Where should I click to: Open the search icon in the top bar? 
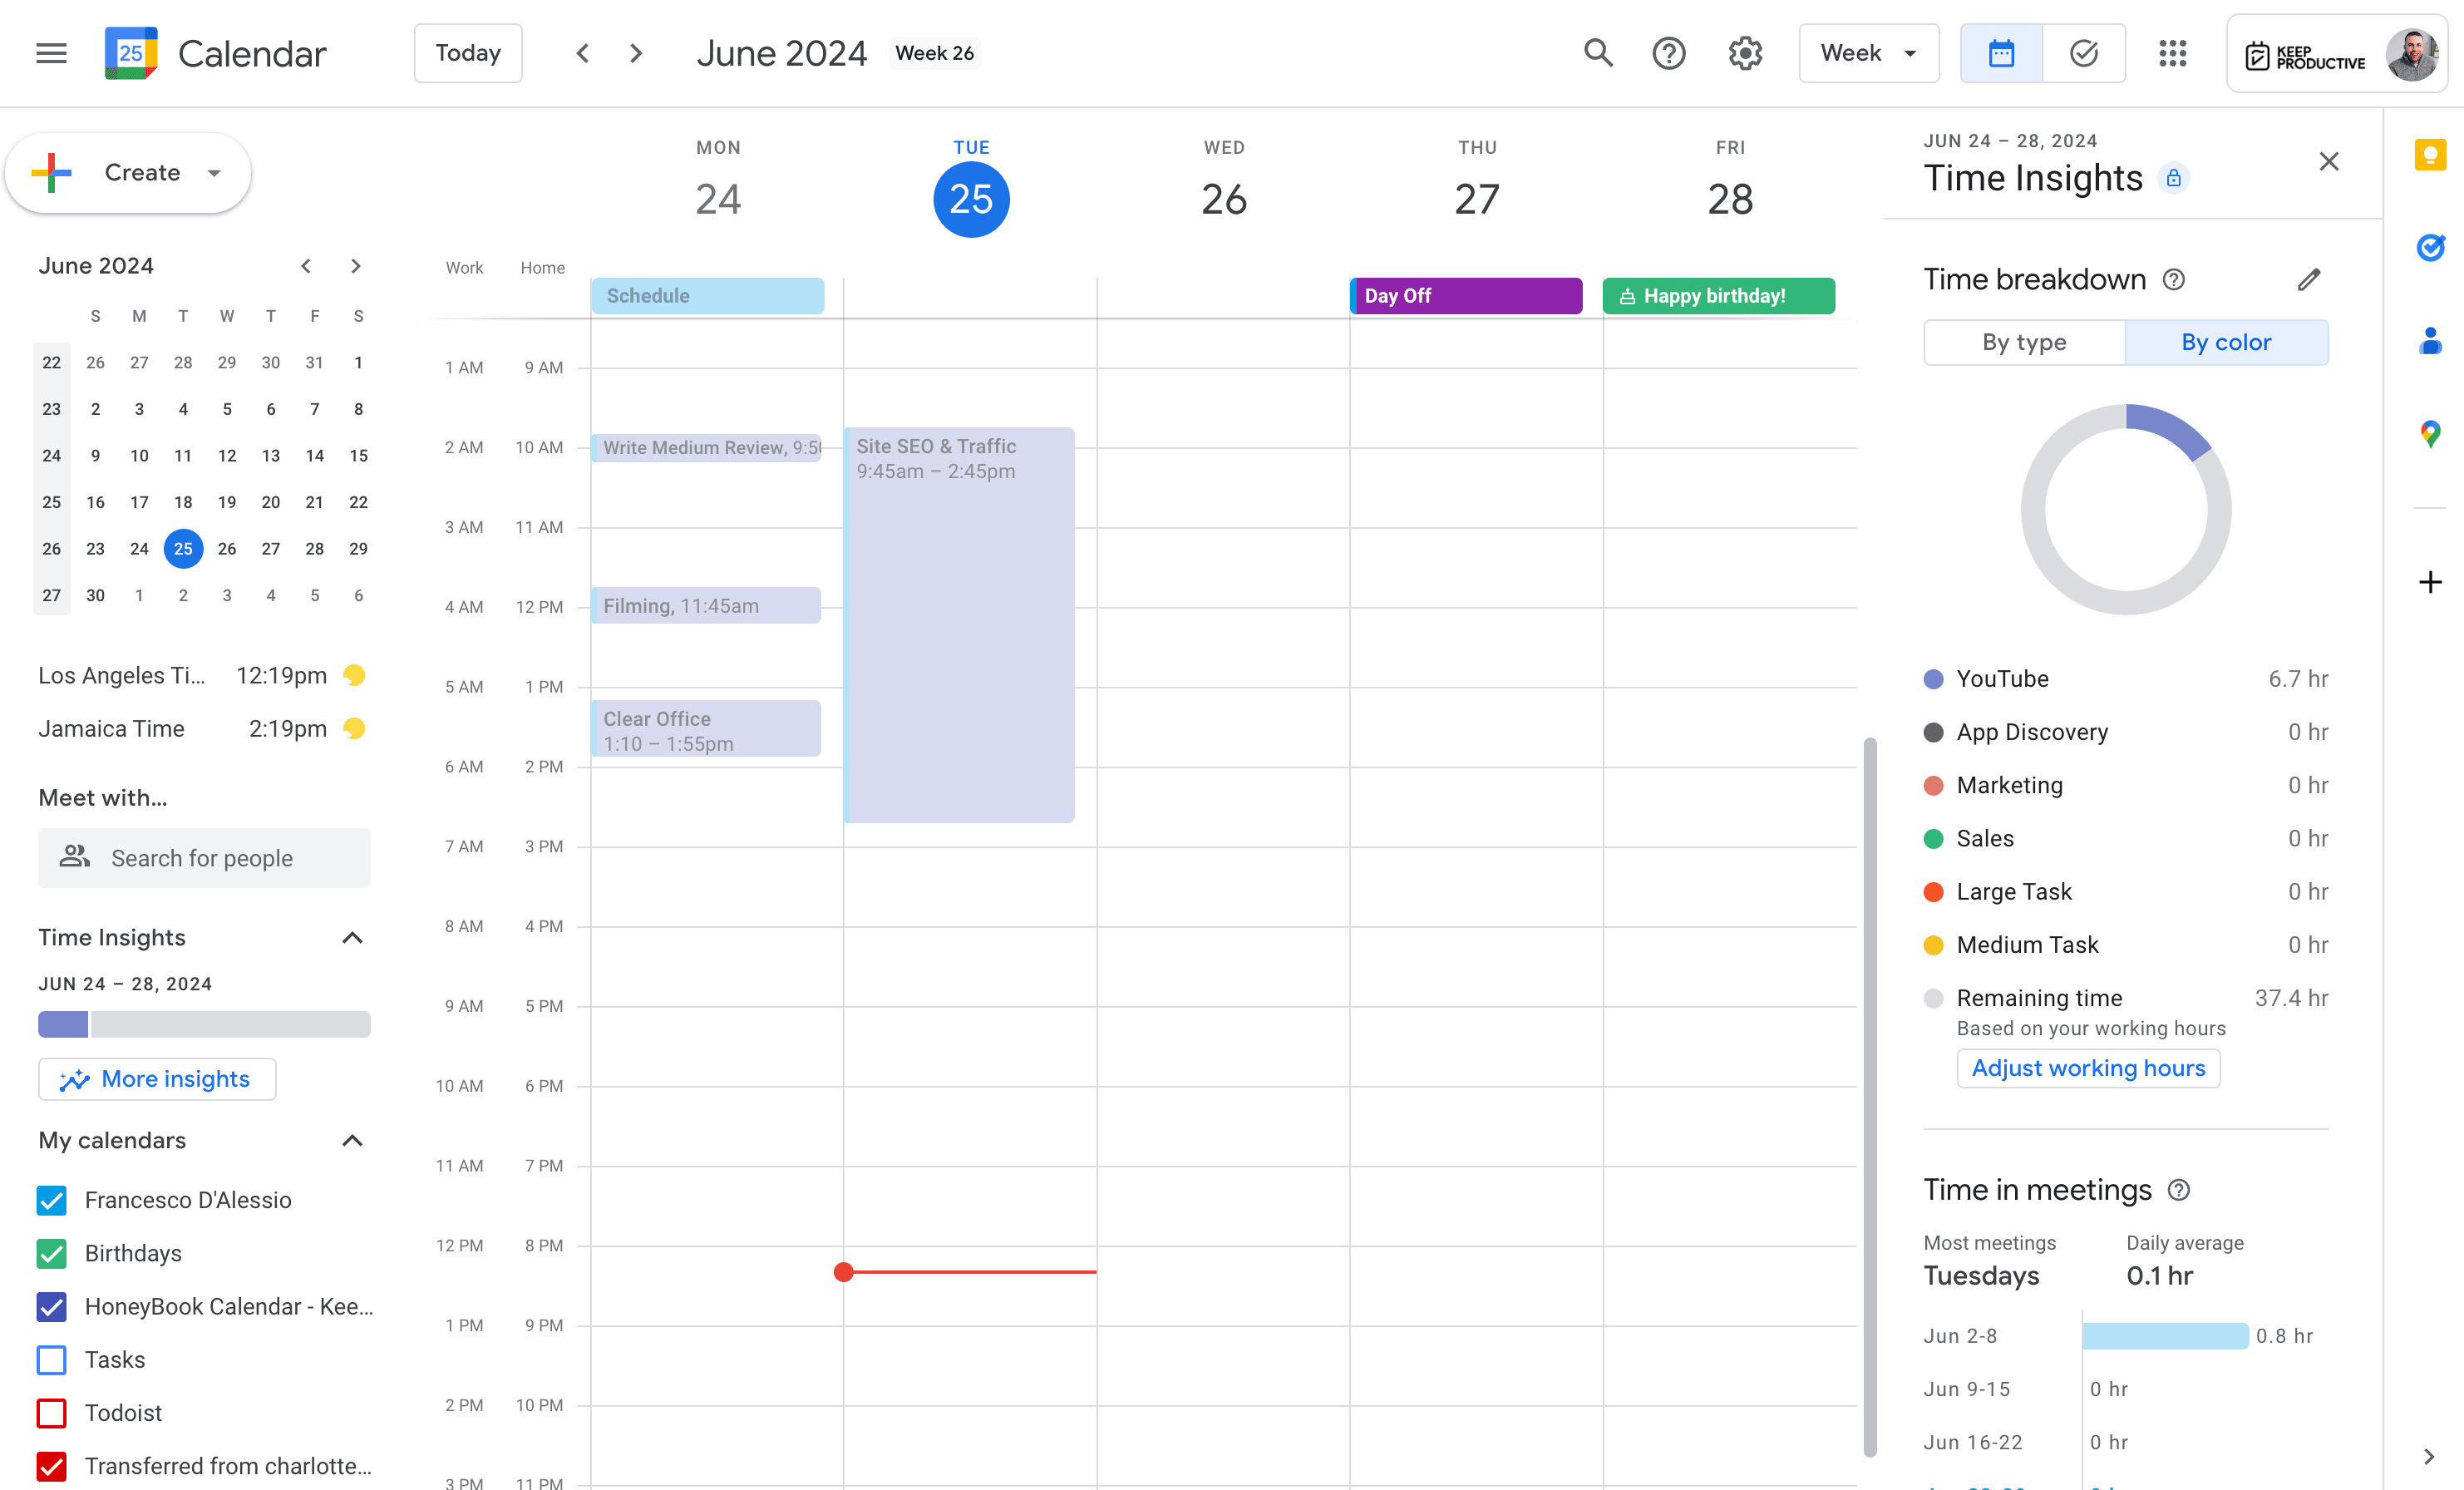pos(1597,52)
